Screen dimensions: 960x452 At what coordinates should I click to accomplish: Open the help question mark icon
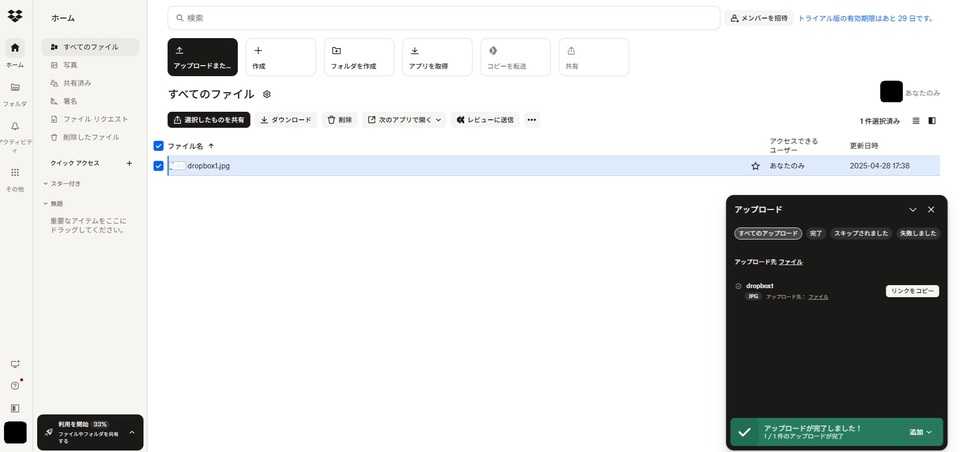pos(15,386)
